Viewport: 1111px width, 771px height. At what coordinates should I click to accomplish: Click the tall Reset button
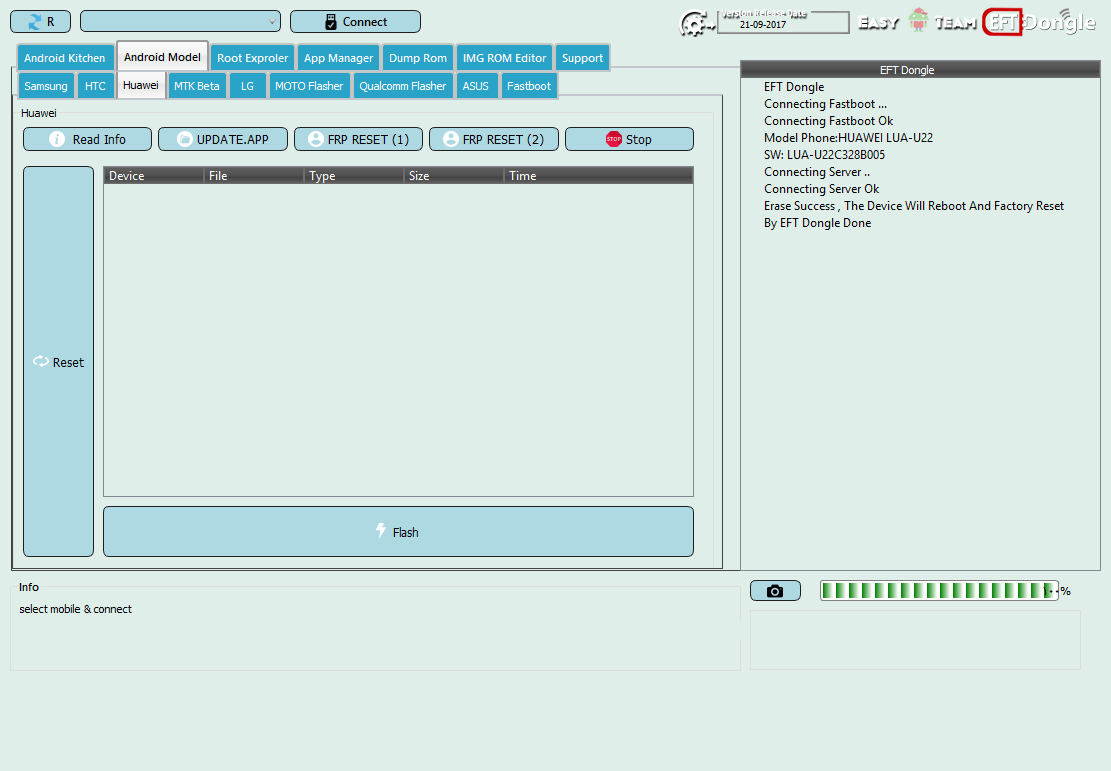[58, 361]
